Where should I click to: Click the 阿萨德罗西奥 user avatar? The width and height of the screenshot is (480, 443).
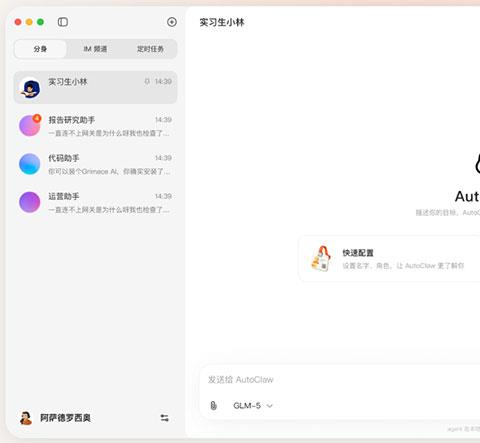pyautogui.click(x=26, y=418)
